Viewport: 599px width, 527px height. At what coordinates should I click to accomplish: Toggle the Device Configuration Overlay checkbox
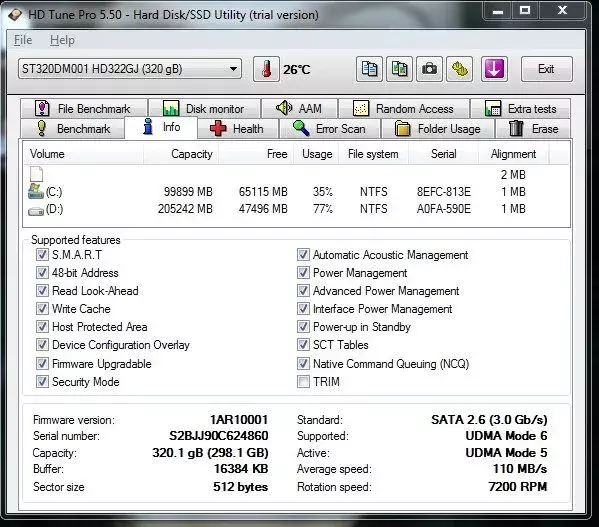pos(42,345)
